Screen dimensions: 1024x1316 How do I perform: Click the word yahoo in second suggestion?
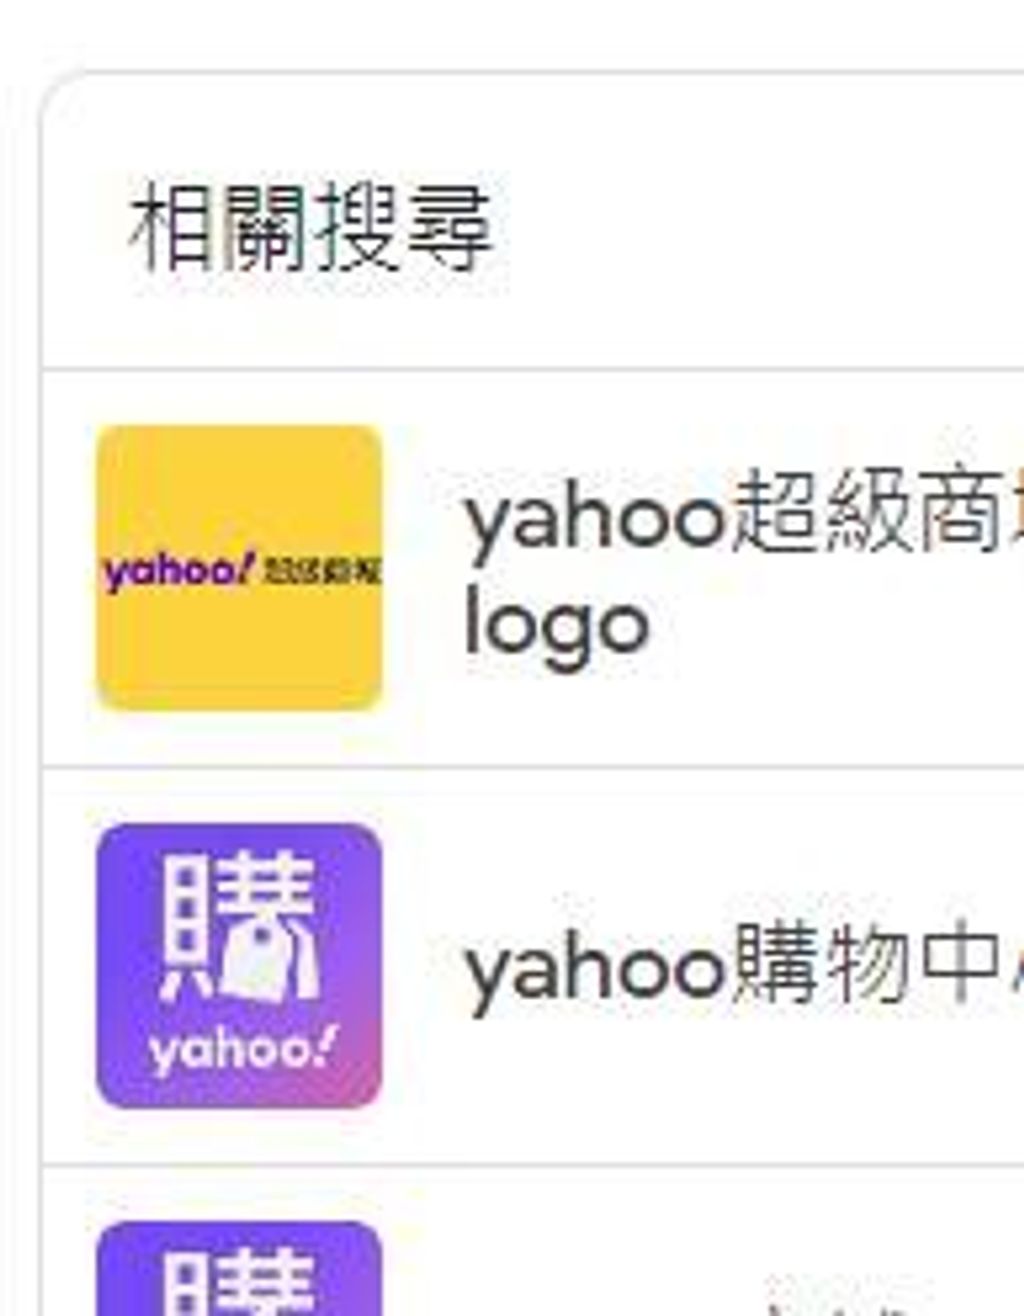[x=594, y=970]
